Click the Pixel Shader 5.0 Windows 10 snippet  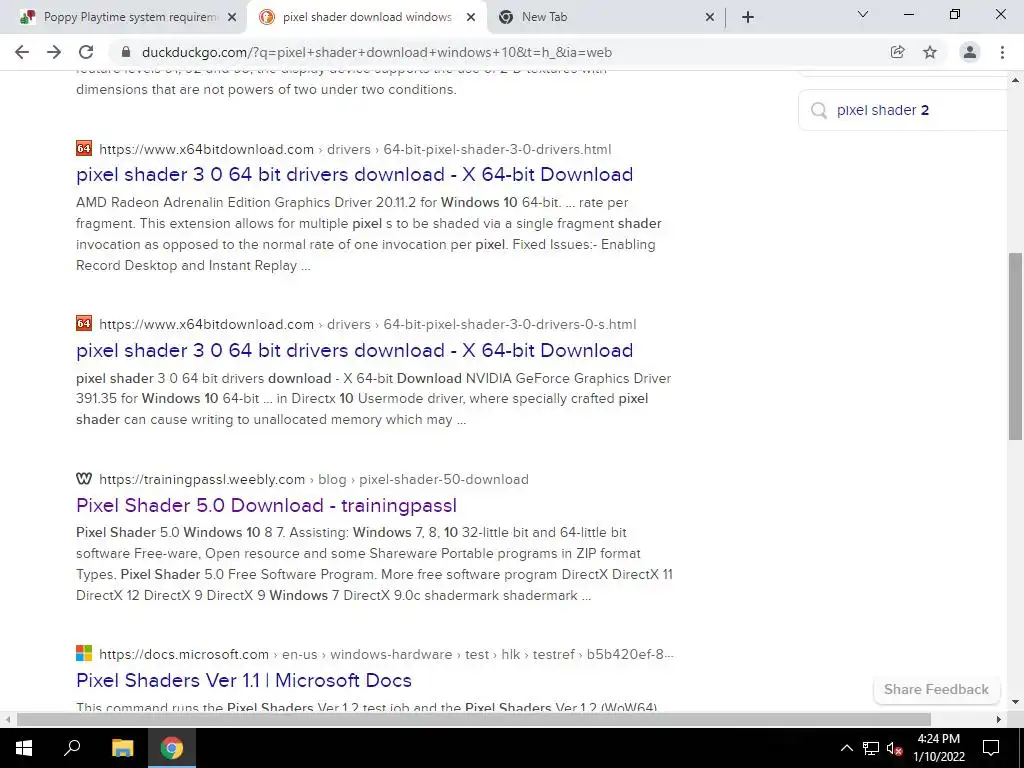tap(374, 564)
